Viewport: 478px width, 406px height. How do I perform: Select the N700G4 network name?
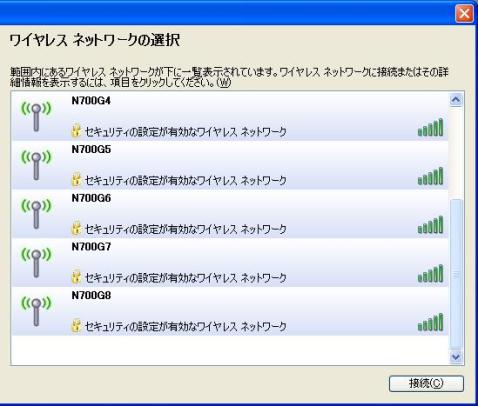tap(91, 101)
